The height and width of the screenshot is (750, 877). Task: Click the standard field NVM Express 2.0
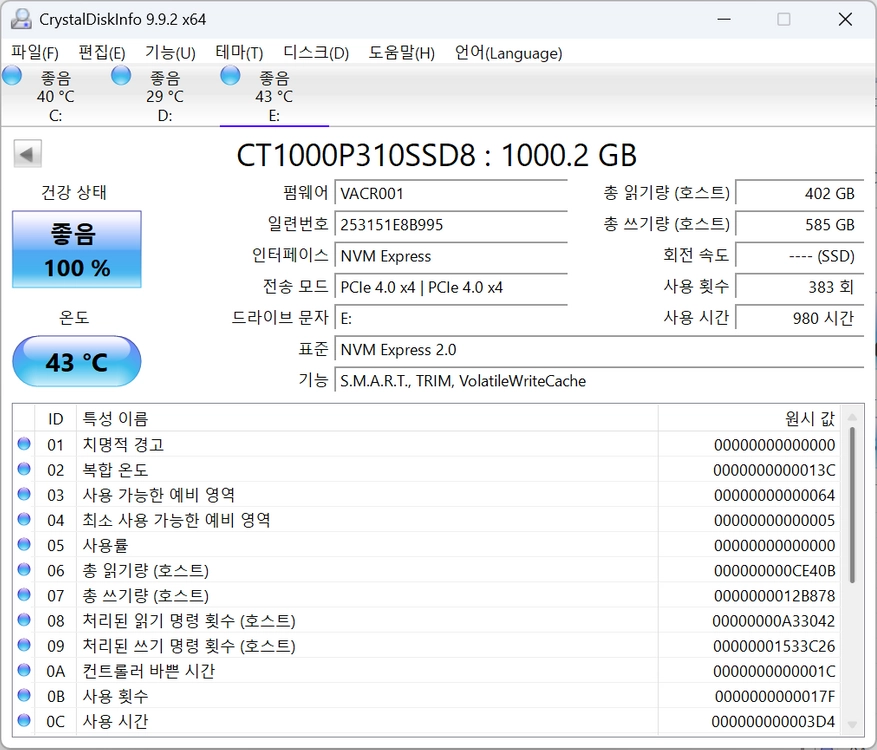[600, 350]
